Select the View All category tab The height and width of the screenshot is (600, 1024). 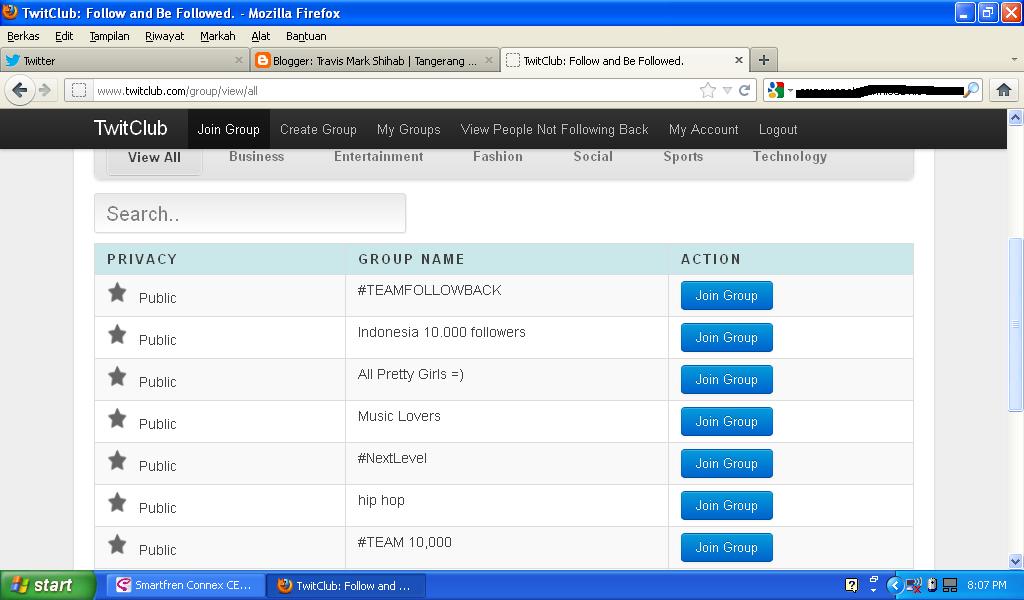point(154,157)
